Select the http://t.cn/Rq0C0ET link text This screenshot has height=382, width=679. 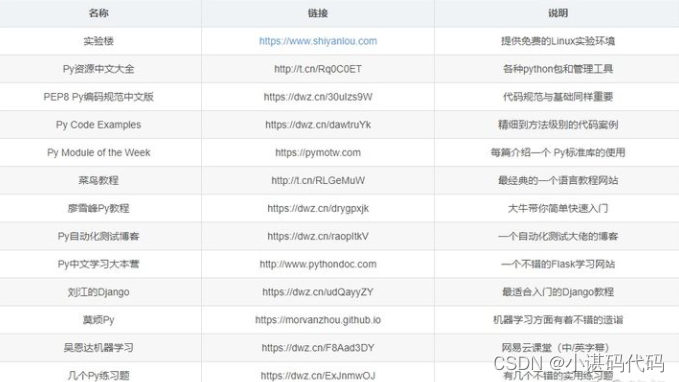click(x=318, y=69)
